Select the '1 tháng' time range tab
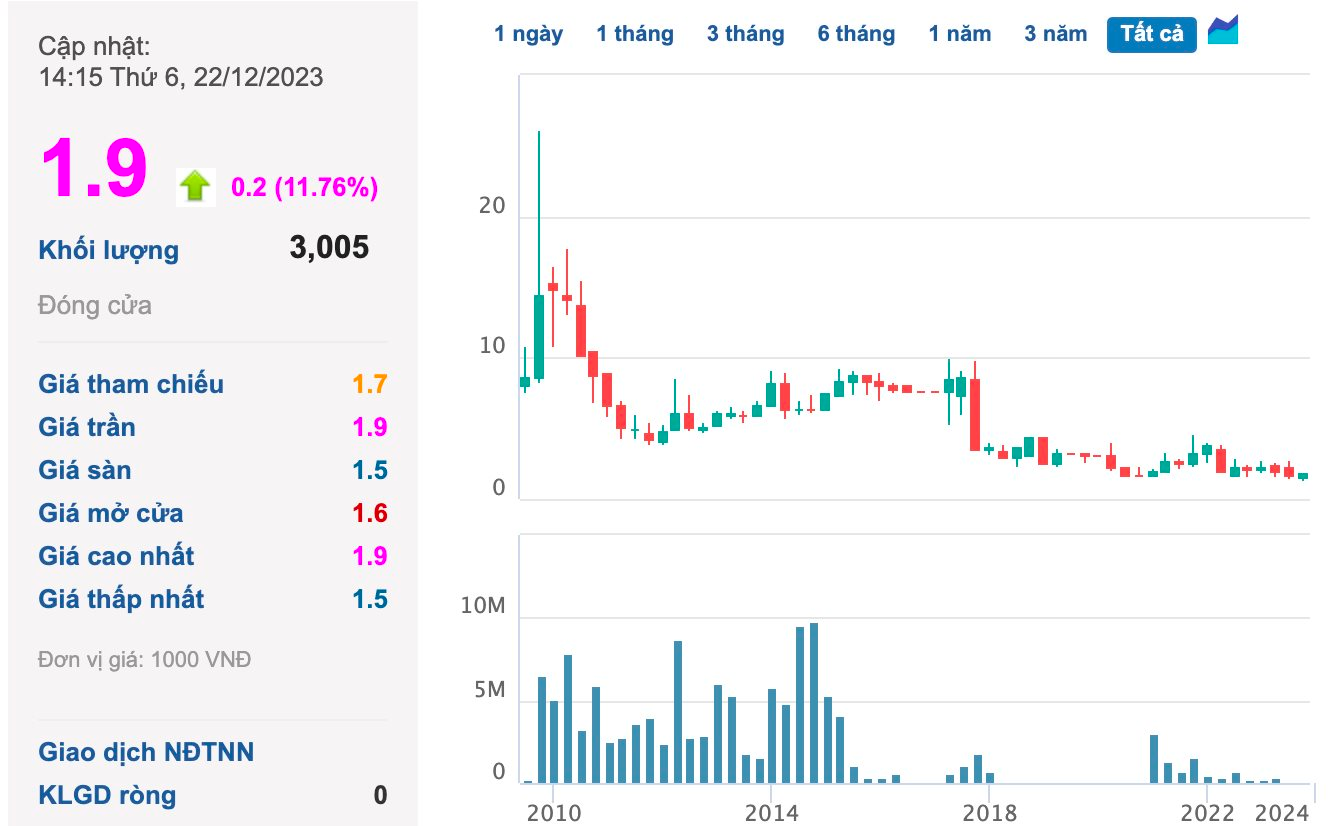 (x=635, y=34)
